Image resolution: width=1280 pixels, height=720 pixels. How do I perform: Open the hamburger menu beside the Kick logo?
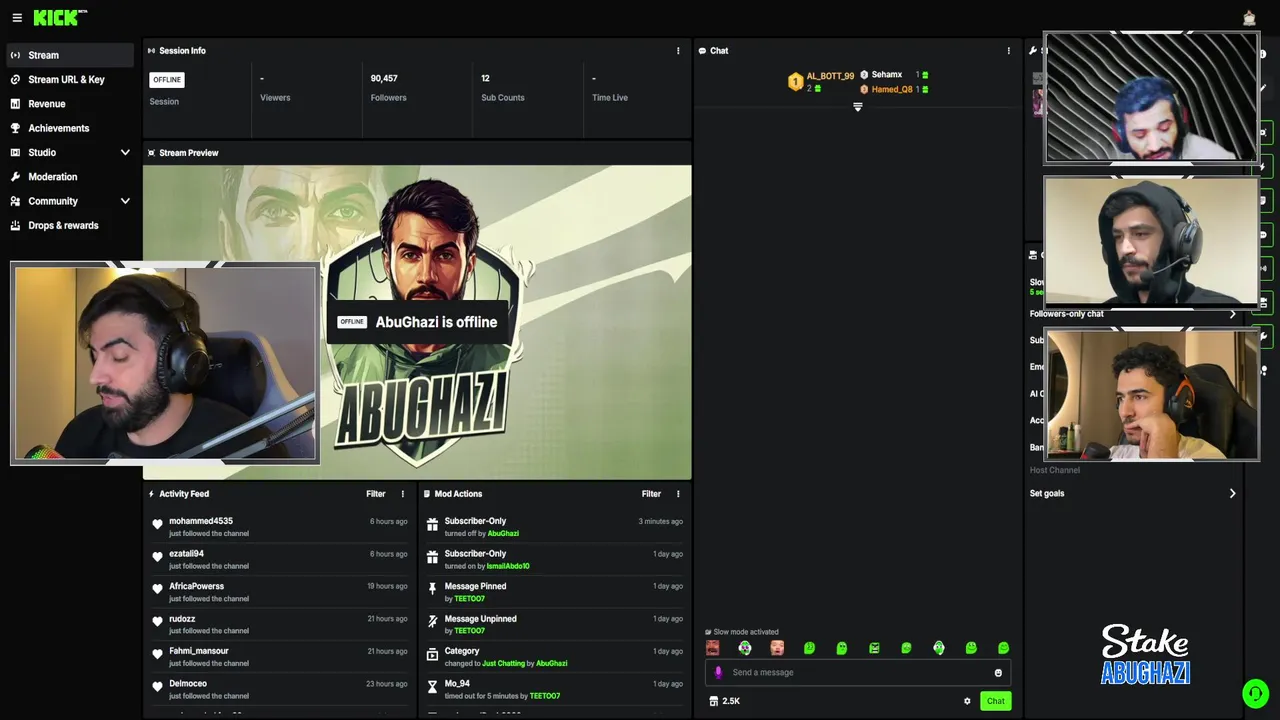(17, 18)
